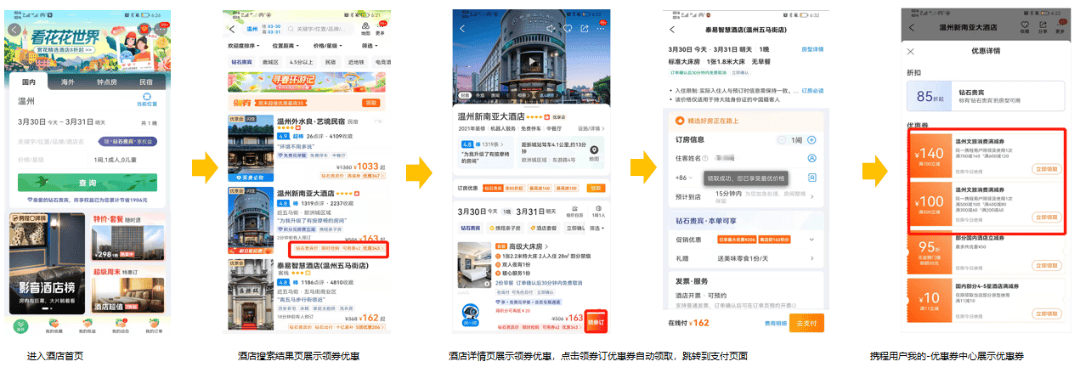Image resolution: width=1080 pixels, height=367 pixels.
Task: Switch to the 钟点房 tab
Action: tap(106, 82)
